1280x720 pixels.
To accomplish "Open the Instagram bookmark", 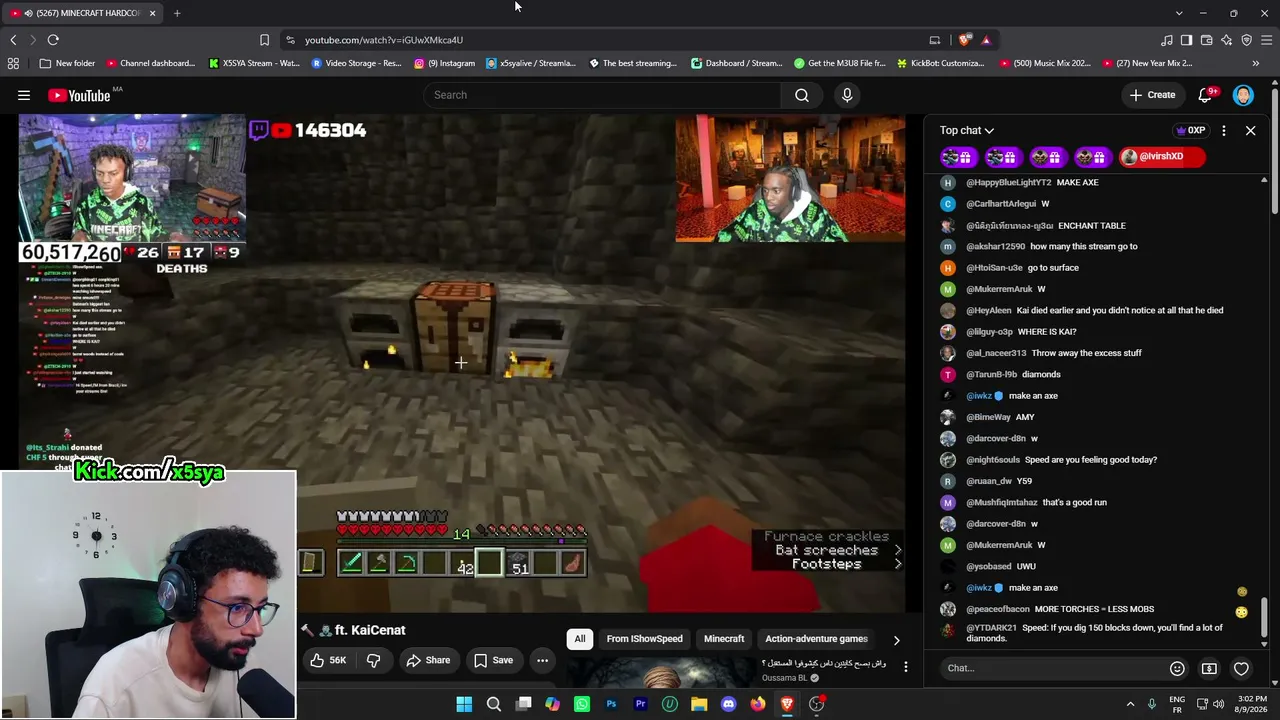I will pyautogui.click(x=444, y=63).
